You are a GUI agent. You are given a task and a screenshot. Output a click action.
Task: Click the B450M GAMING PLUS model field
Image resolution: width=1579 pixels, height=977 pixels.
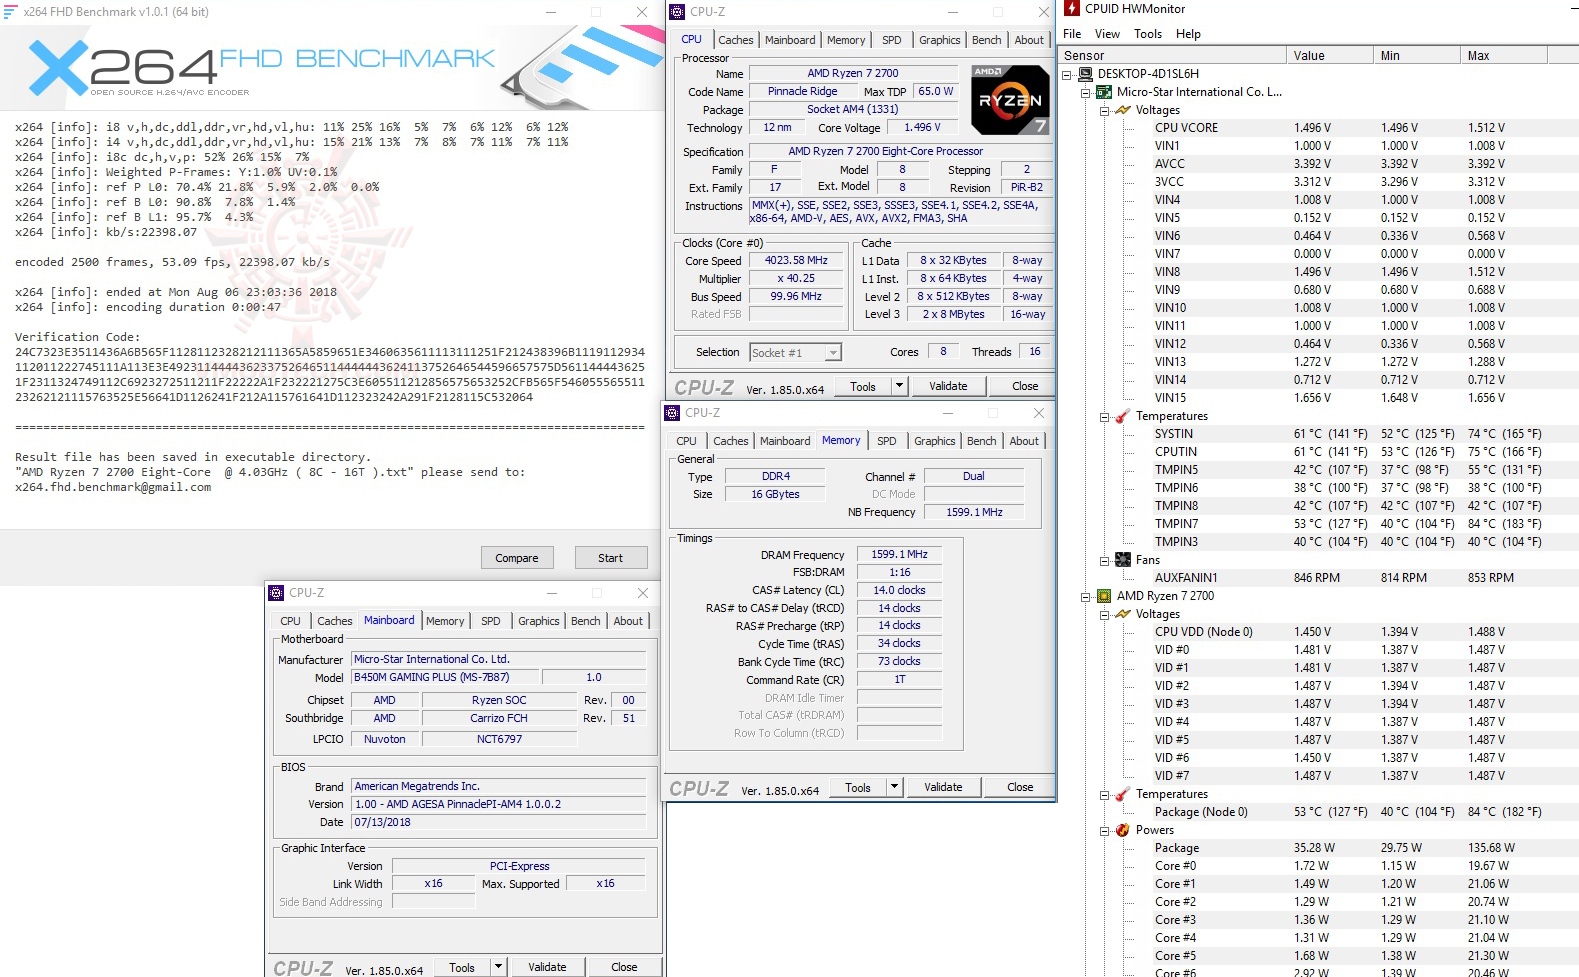tap(444, 677)
